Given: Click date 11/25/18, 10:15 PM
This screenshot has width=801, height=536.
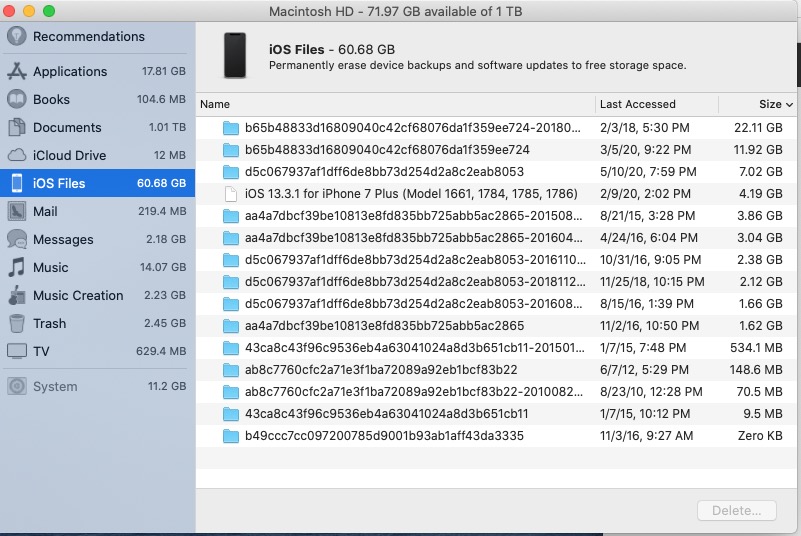Looking at the screenshot, I should click(652, 282).
